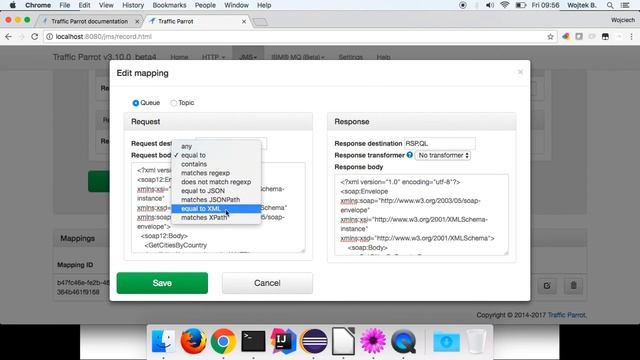
Task: Click the Wi-Fi icon in menu bar
Action: [504, 5]
